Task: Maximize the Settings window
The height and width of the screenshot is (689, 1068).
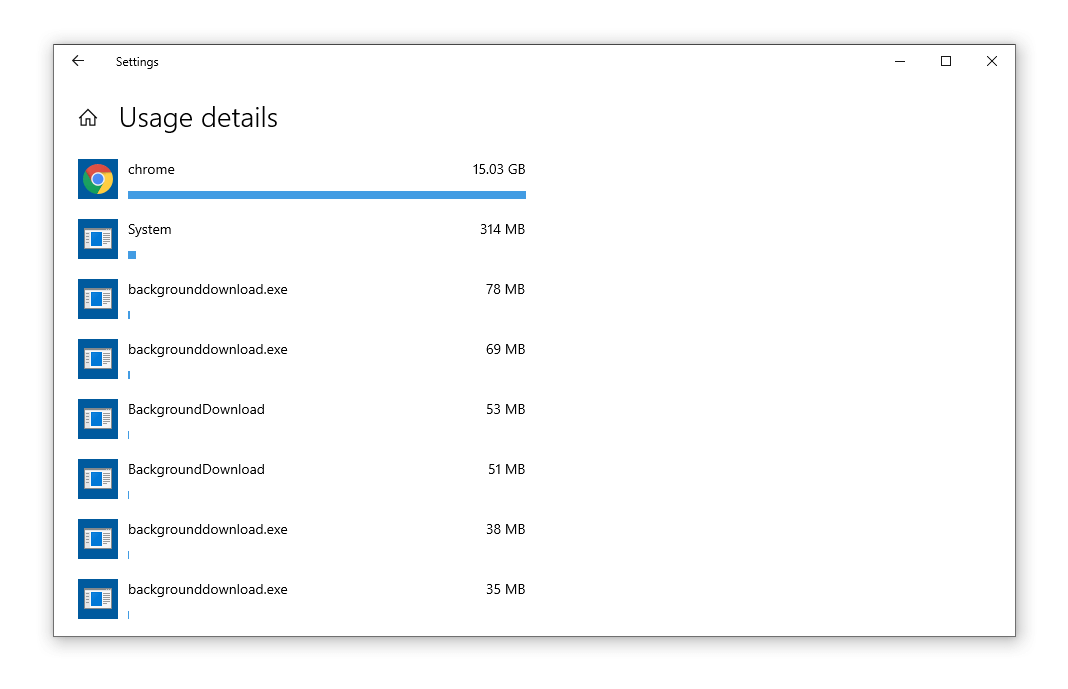Action: tap(945, 61)
